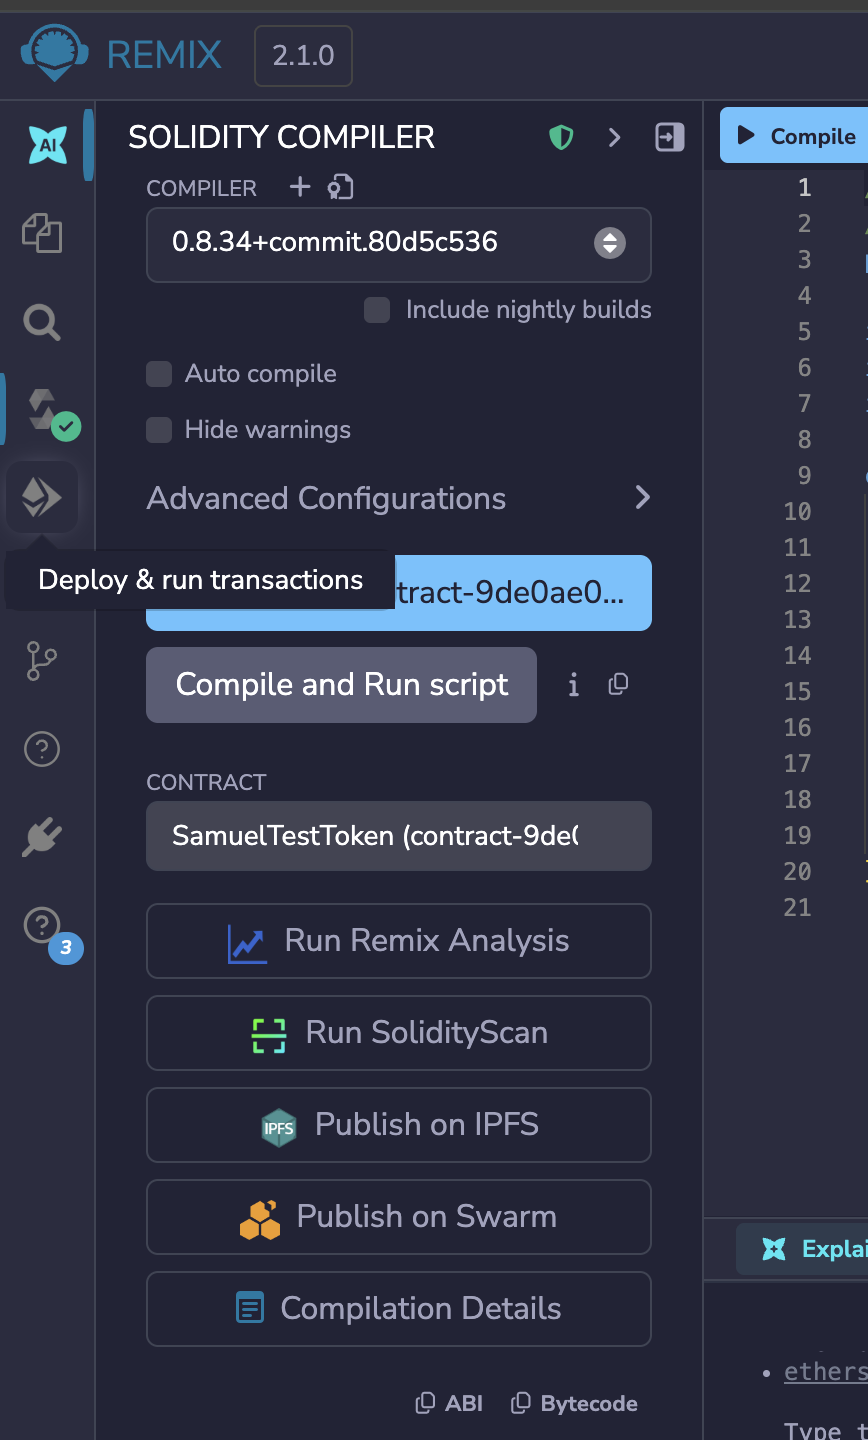Image resolution: width=868 pixels, height=1440 pixels.
Task: Enable Auto compile checkbox
Action: [159, 374]
